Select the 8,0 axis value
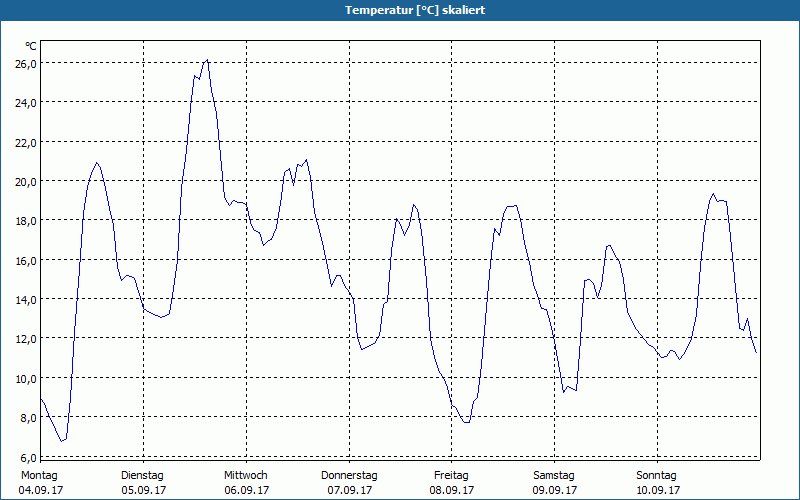 click(29, 418)
